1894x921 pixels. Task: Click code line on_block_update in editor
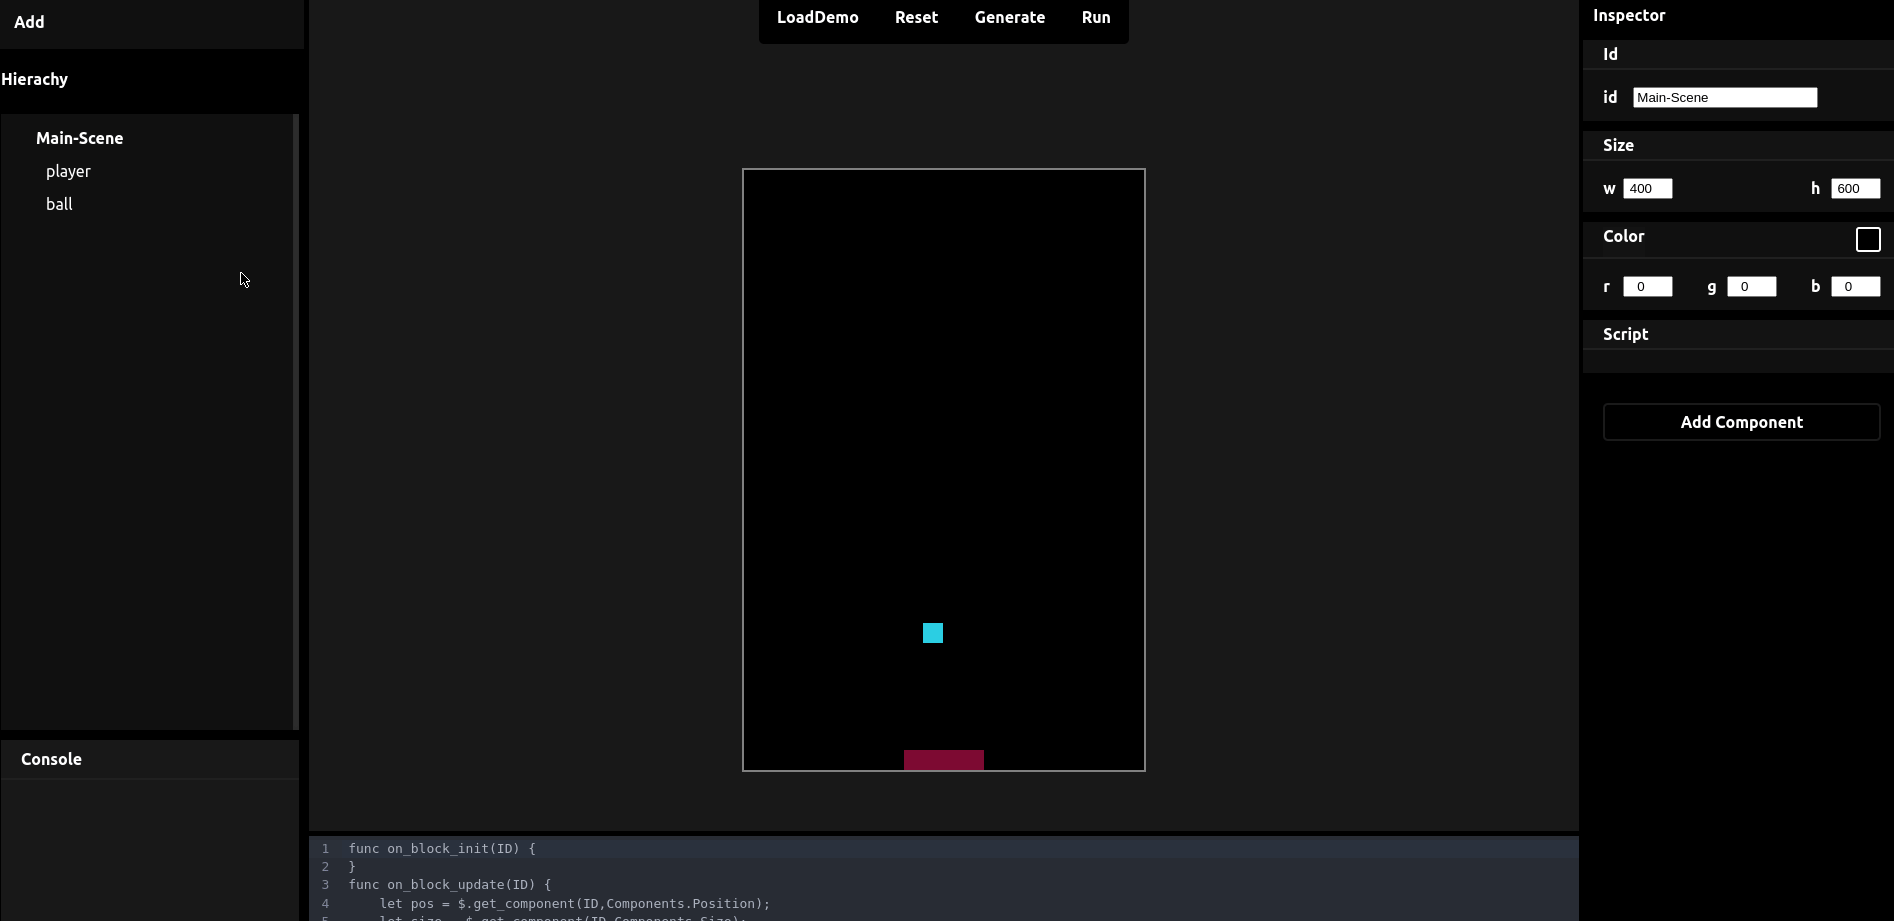pyautogui.click(x=450, y=884)
